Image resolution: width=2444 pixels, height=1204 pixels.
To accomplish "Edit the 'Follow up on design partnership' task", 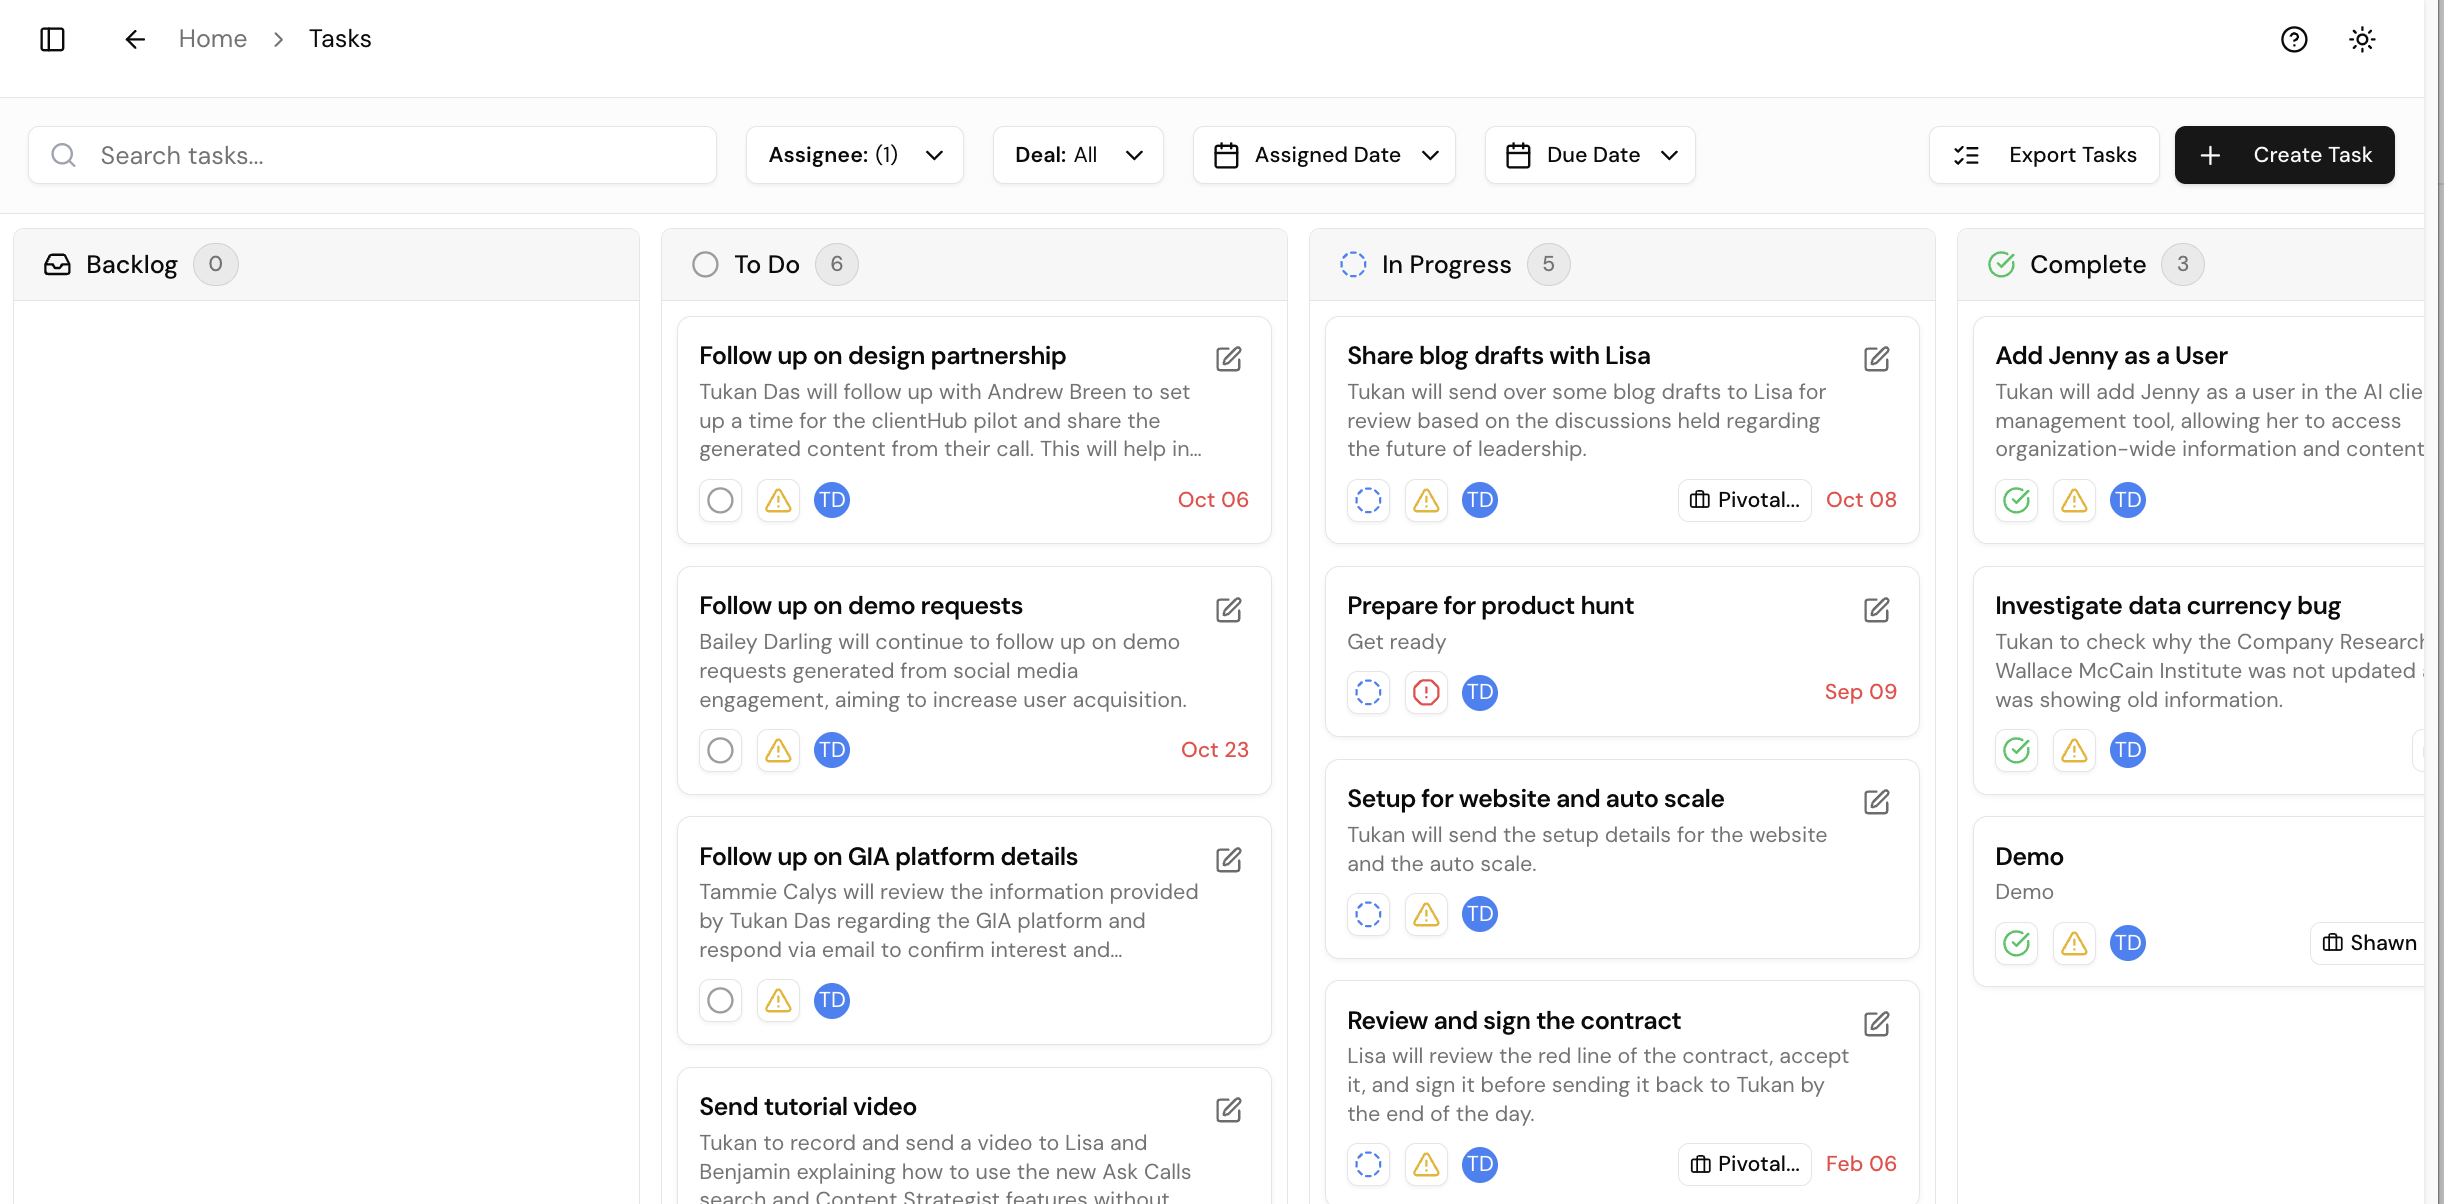I will [1229, 359].
